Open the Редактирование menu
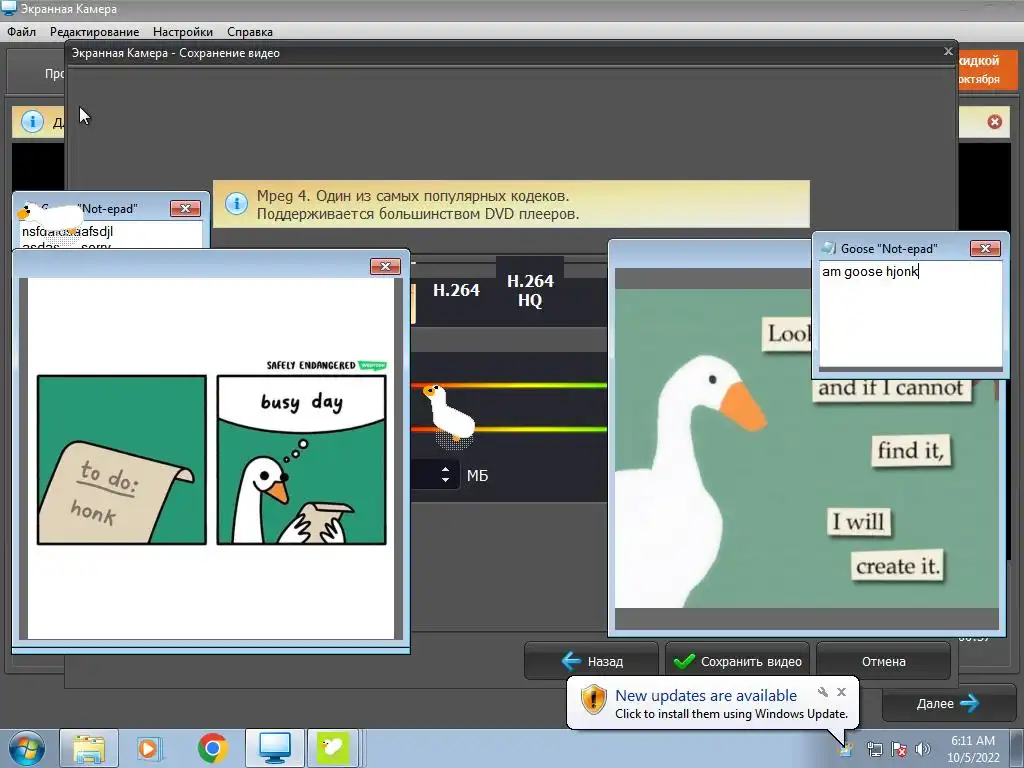 click(x=94, y=31)
